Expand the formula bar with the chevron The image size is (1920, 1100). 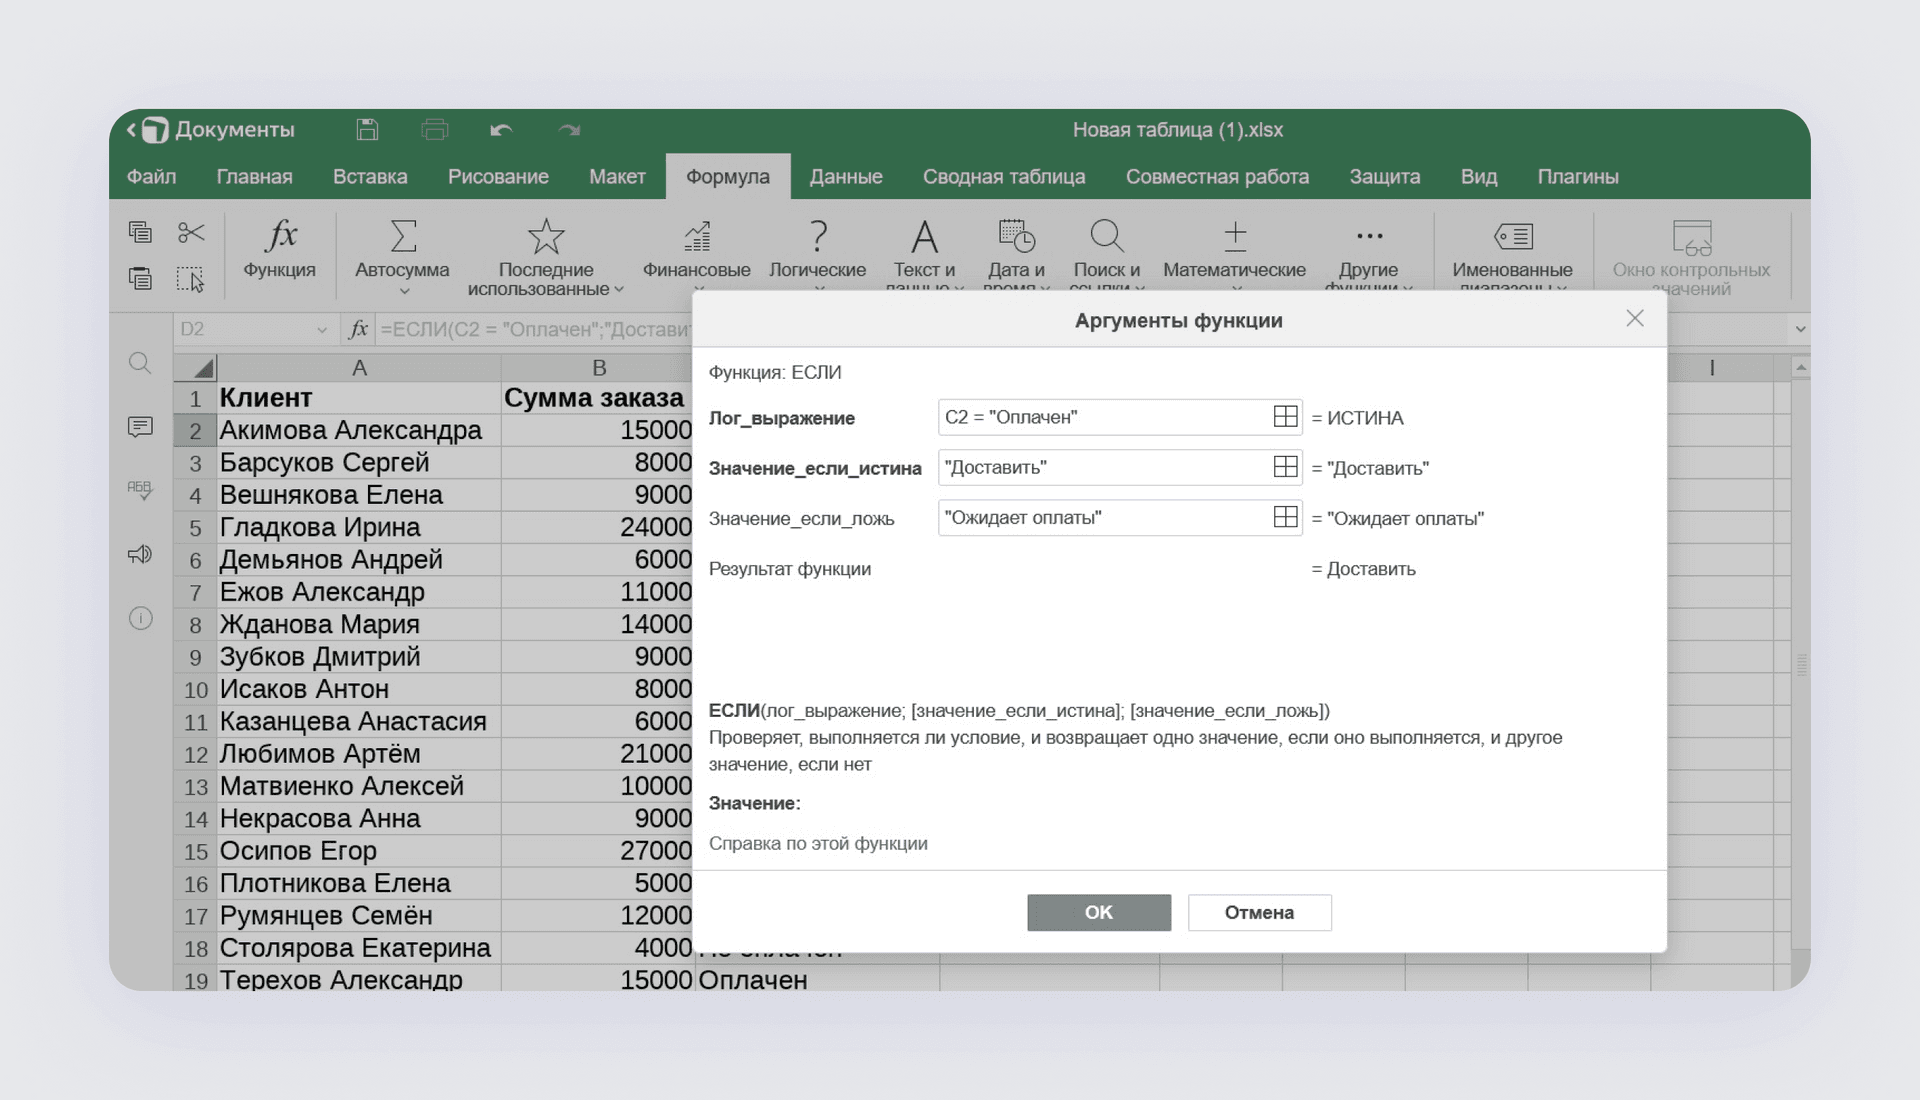[x=1800, y=329]
